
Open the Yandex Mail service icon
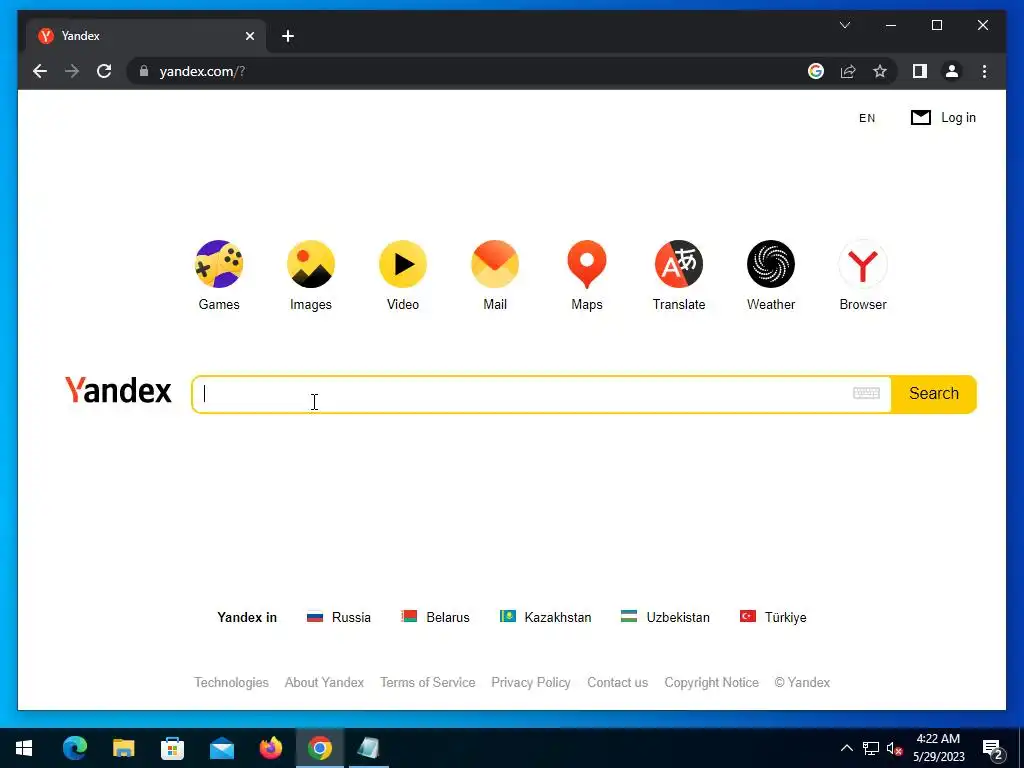[495, 264]
